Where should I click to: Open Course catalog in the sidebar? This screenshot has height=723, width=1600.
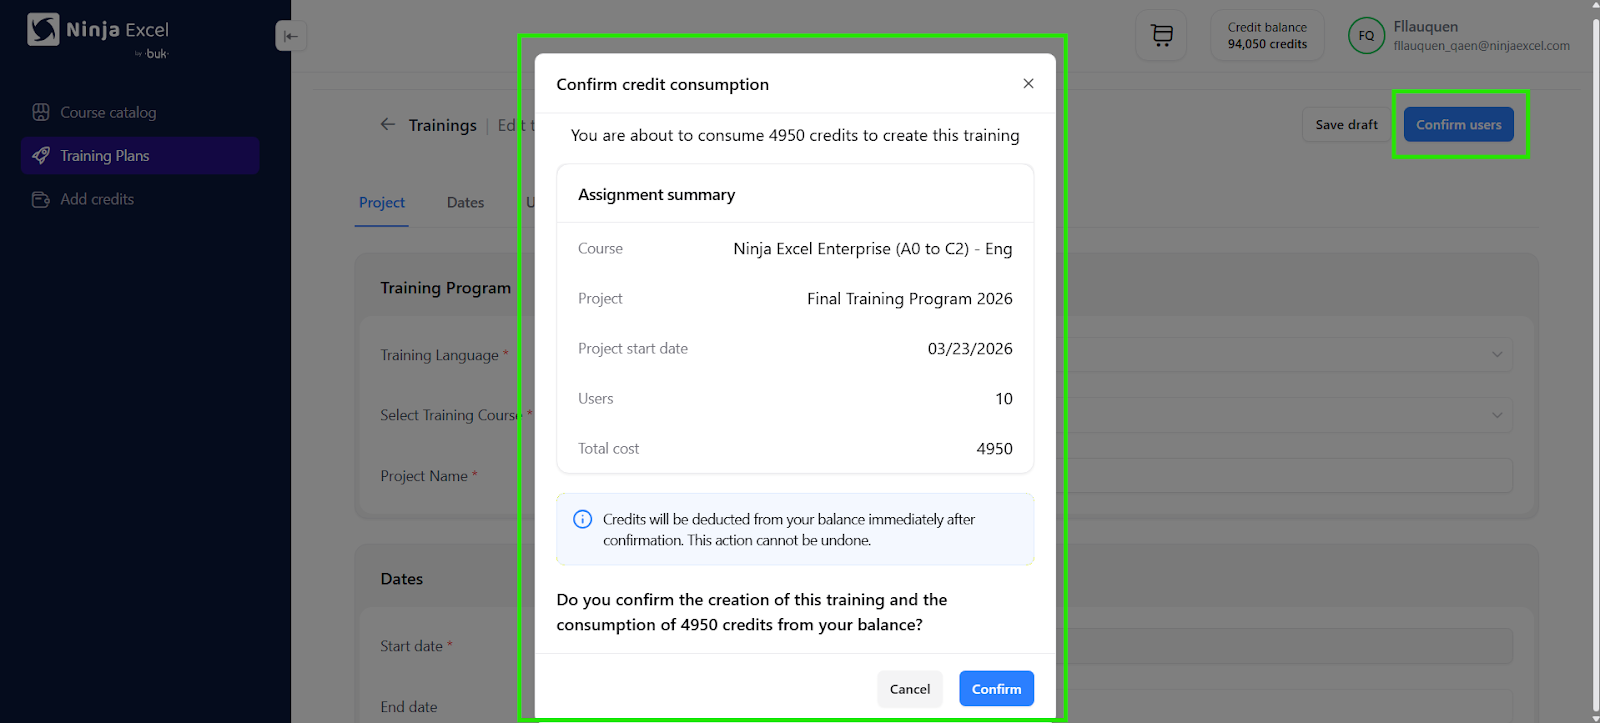pyautogui.click(x=140, y=112)
